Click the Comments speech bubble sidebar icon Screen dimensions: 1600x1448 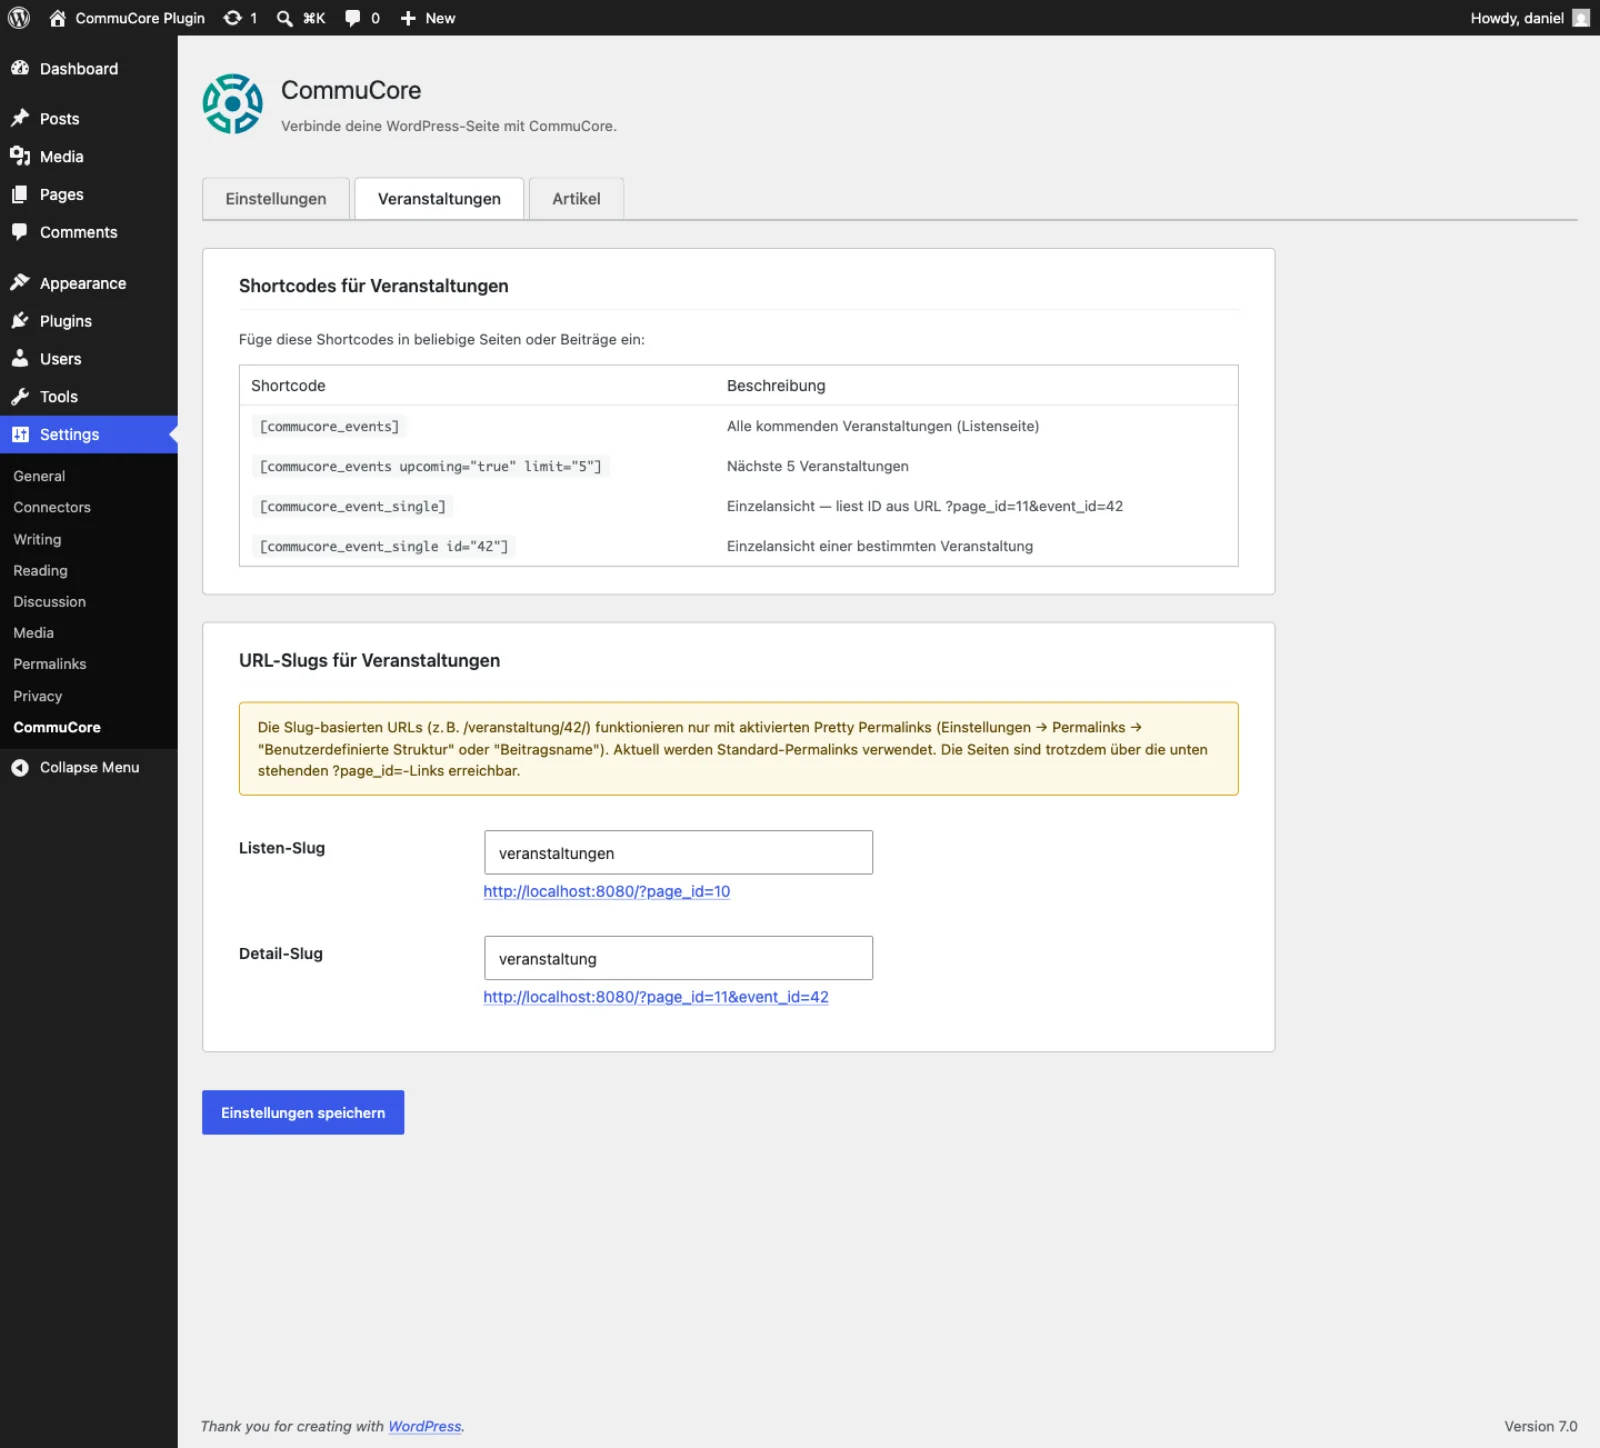tap(20, 232)
